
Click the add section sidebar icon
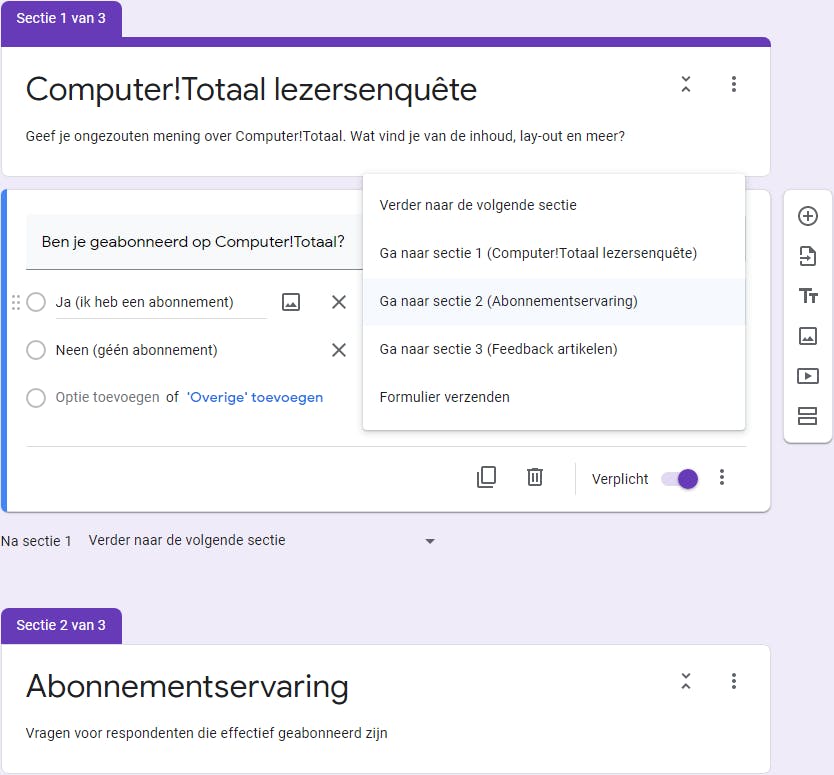coord(807,416)
